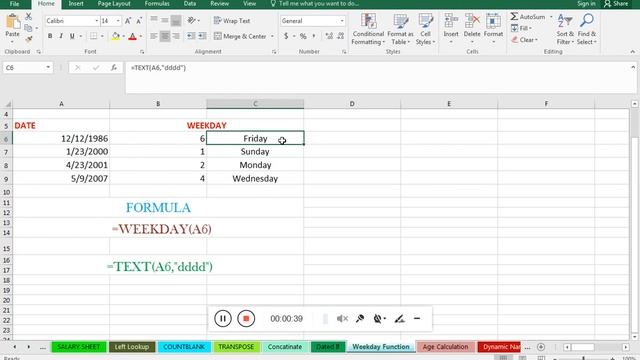Expand Merge & Center dropdown arrow
Viewport: 640px width, 360px height.
click(x=272, y=36)
